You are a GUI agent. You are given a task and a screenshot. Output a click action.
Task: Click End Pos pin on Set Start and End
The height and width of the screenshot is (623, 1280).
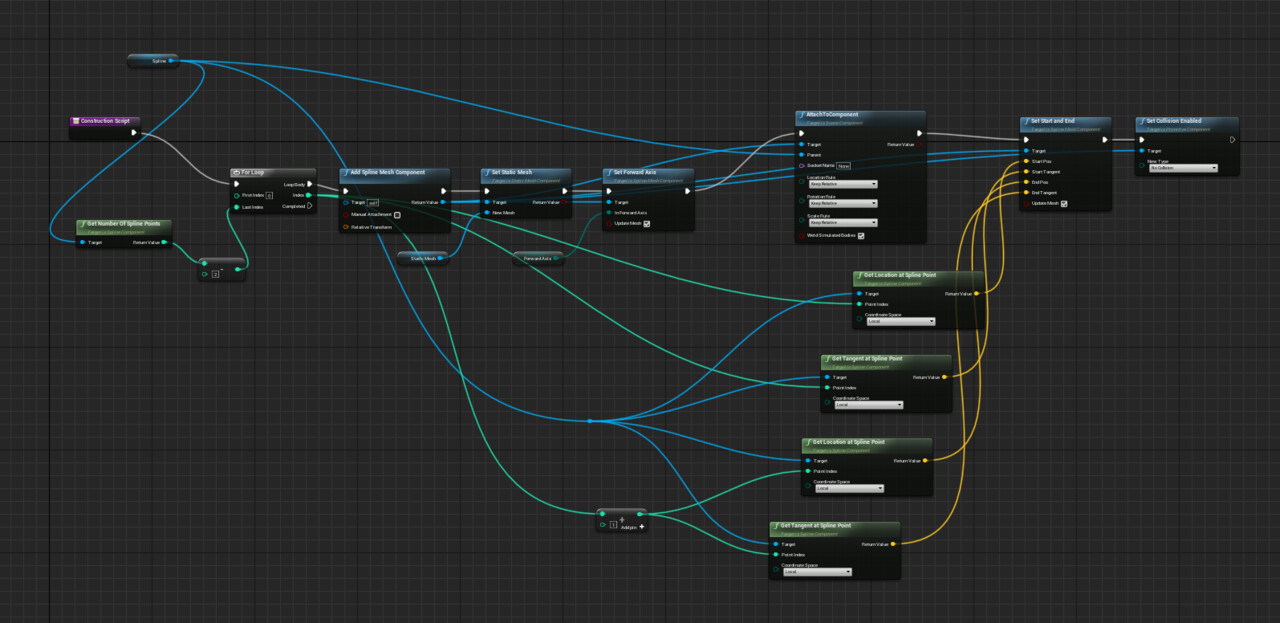click(x=1026, y=182)
